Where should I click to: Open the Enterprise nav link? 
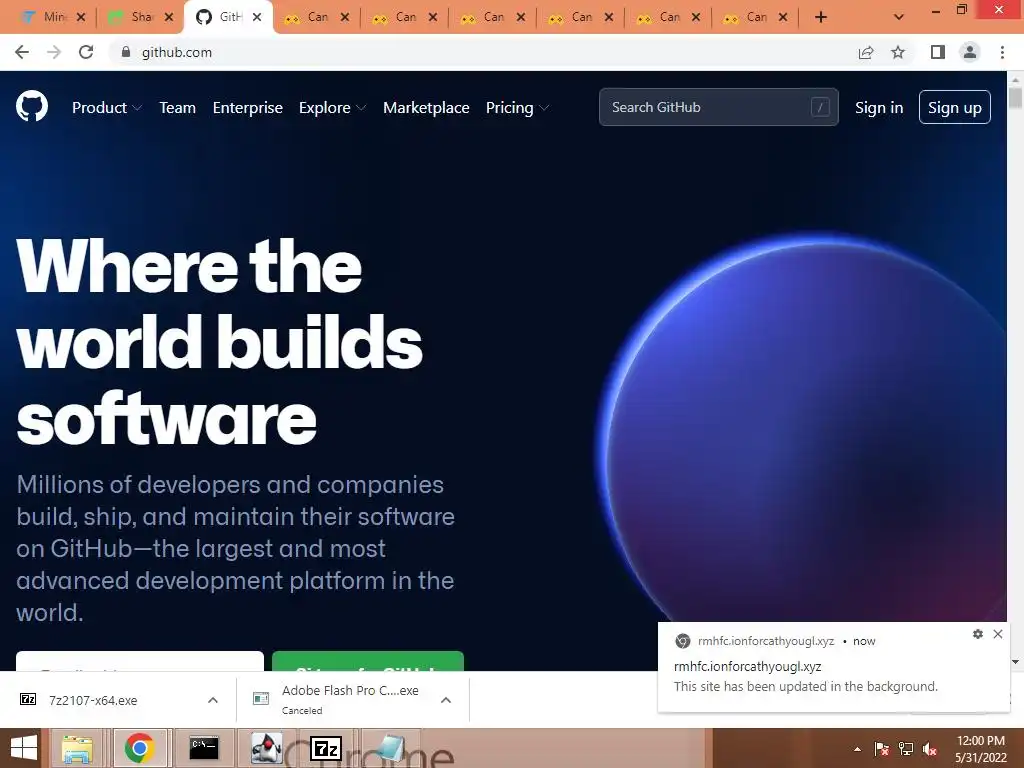pyautogui.click(x=248, y=108)
